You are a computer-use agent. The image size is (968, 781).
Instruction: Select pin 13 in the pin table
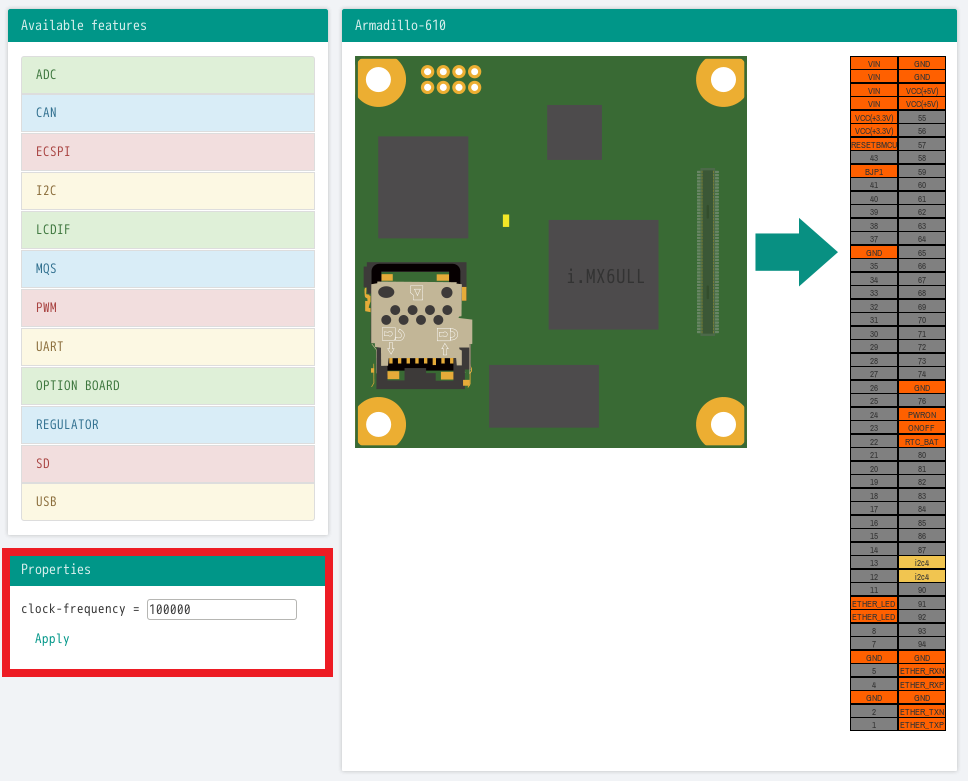coord(874,563)
